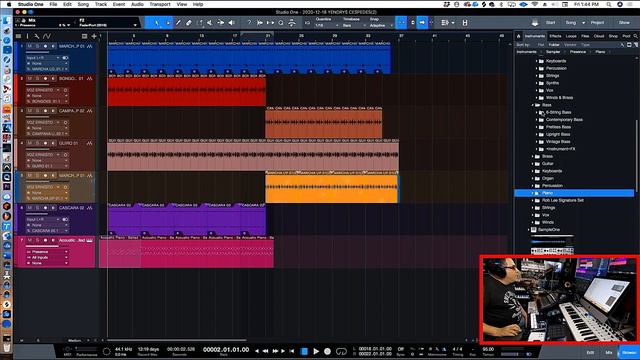Mute the CAMPA_P 02 track
This screenshot has height=360, width=640.
pyautogui.click(x=29, y=111)
